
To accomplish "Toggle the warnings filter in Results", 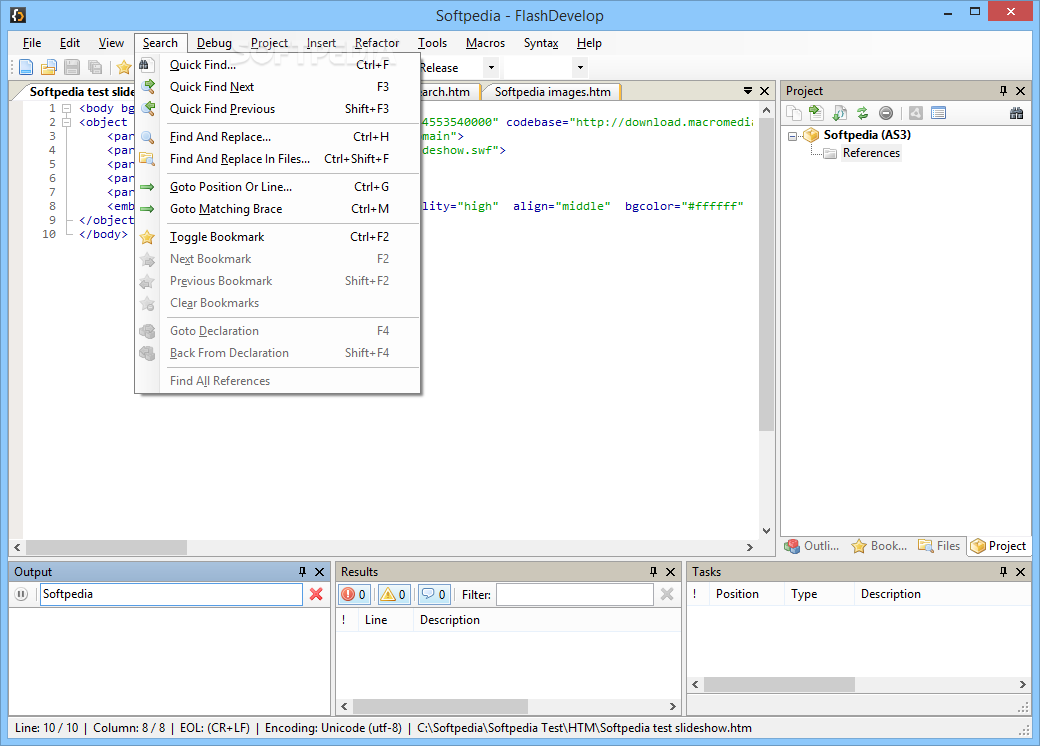I will 393,594.
